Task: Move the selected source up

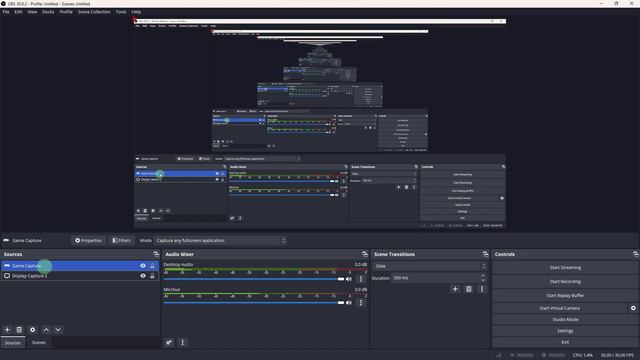Action: (46, 329)
